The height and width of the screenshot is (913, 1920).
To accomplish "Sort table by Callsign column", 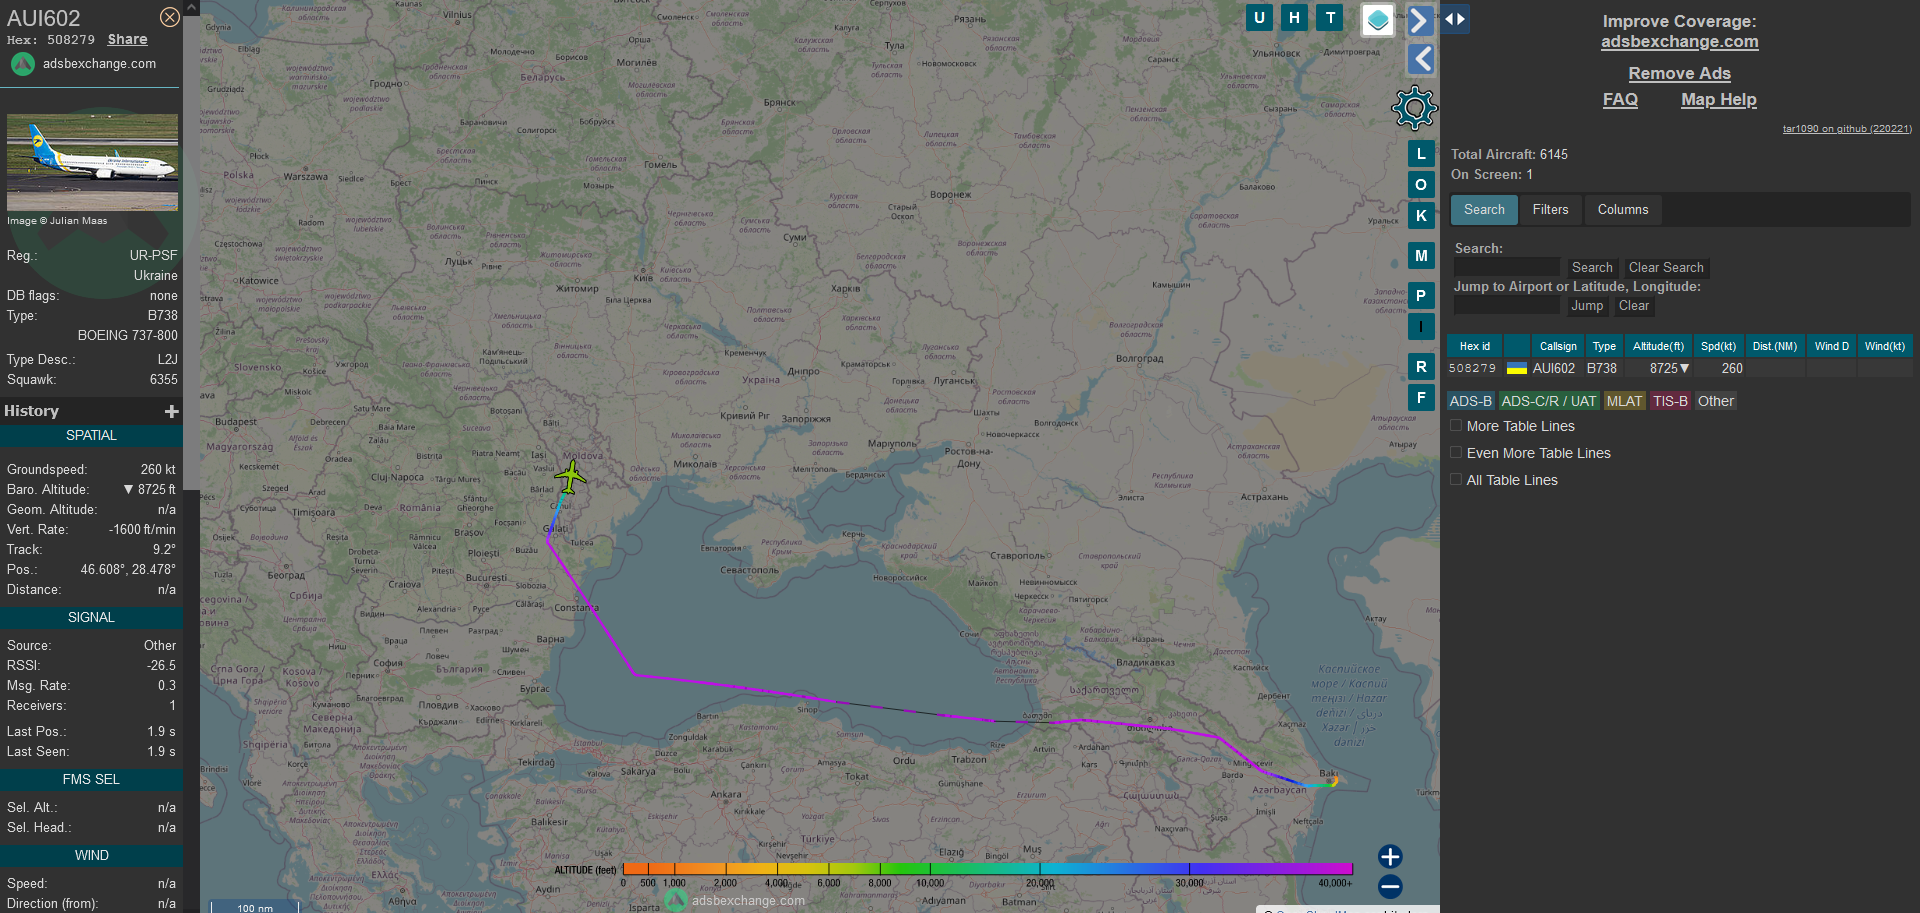I will point(1557,346).
